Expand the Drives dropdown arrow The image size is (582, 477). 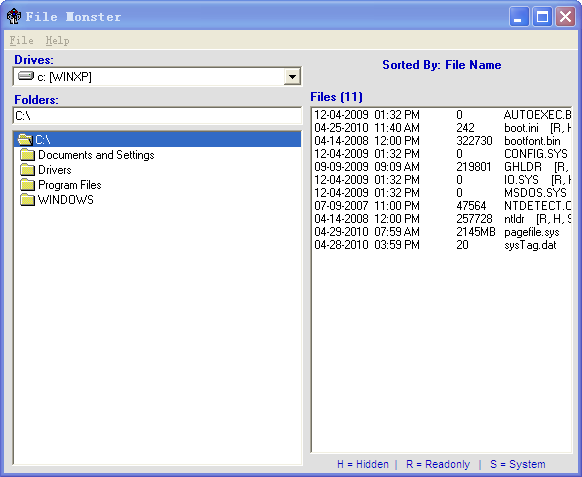click(x=292, y=77)
